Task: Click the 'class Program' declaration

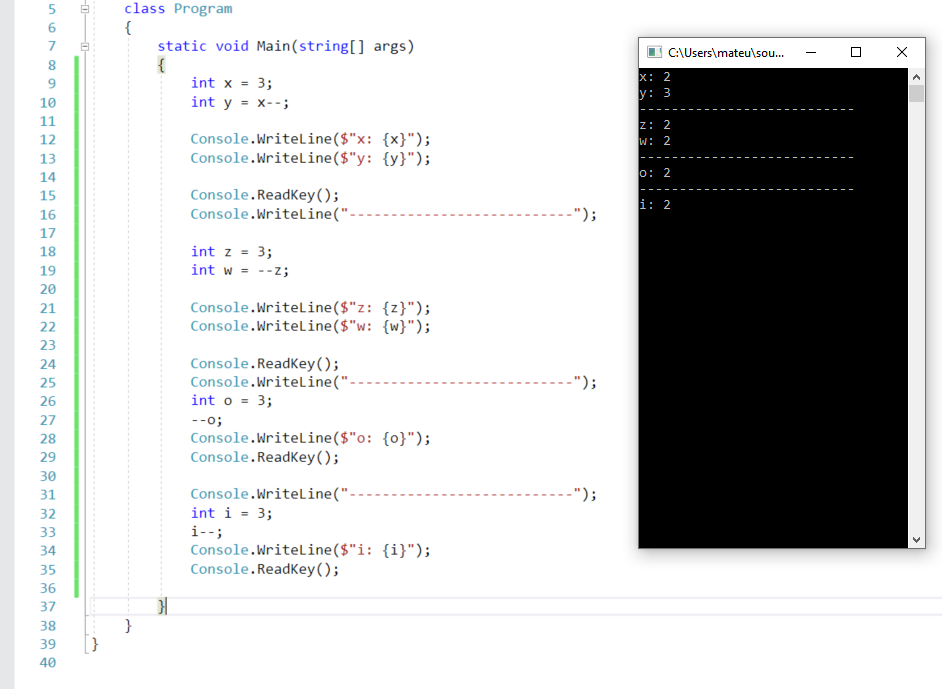Action: (x=178, y=9)
